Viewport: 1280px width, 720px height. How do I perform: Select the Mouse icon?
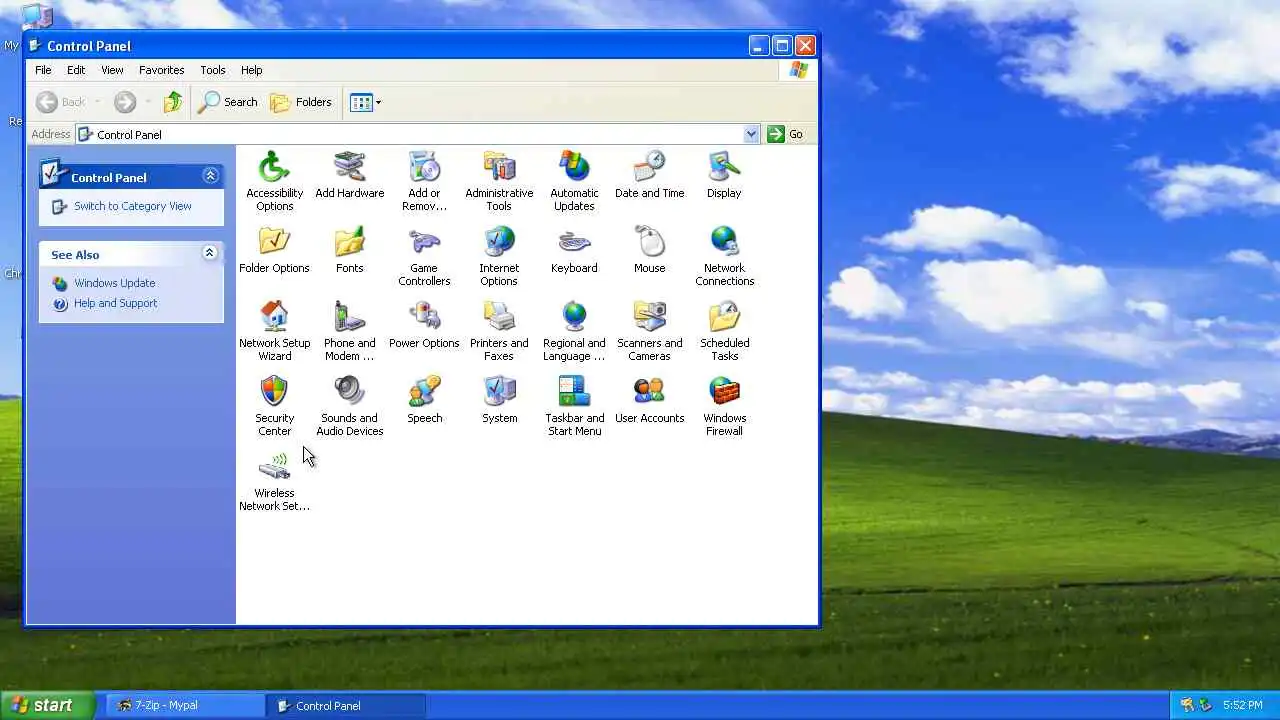649,250
